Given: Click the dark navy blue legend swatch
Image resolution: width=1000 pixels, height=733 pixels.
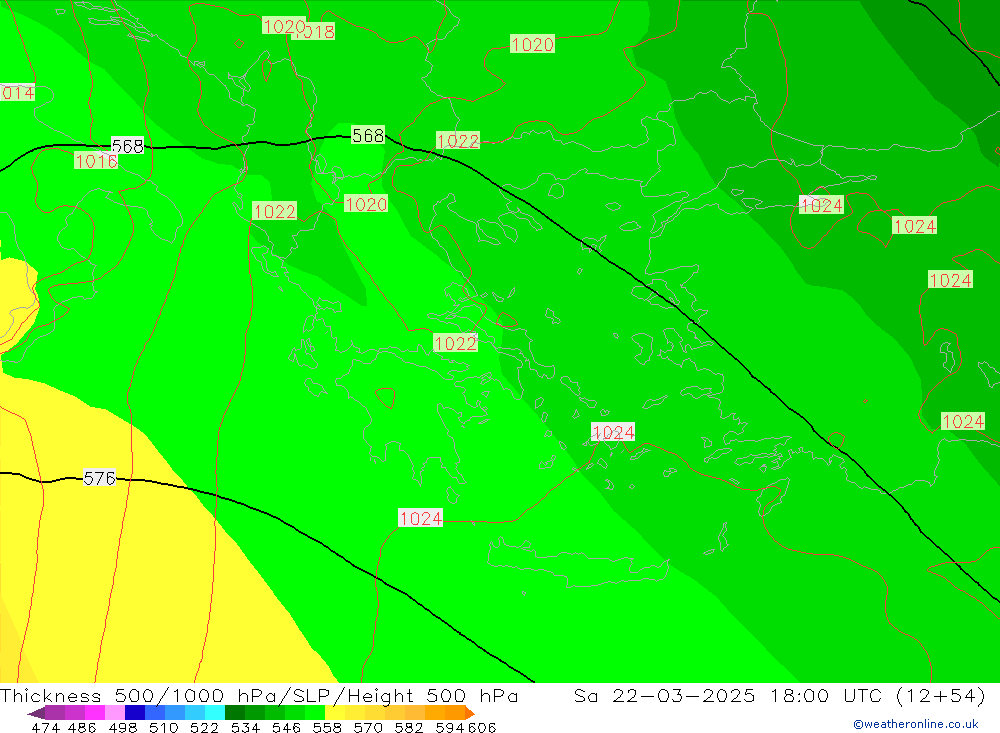Looking at the screenshot, I should coord(135,713).
